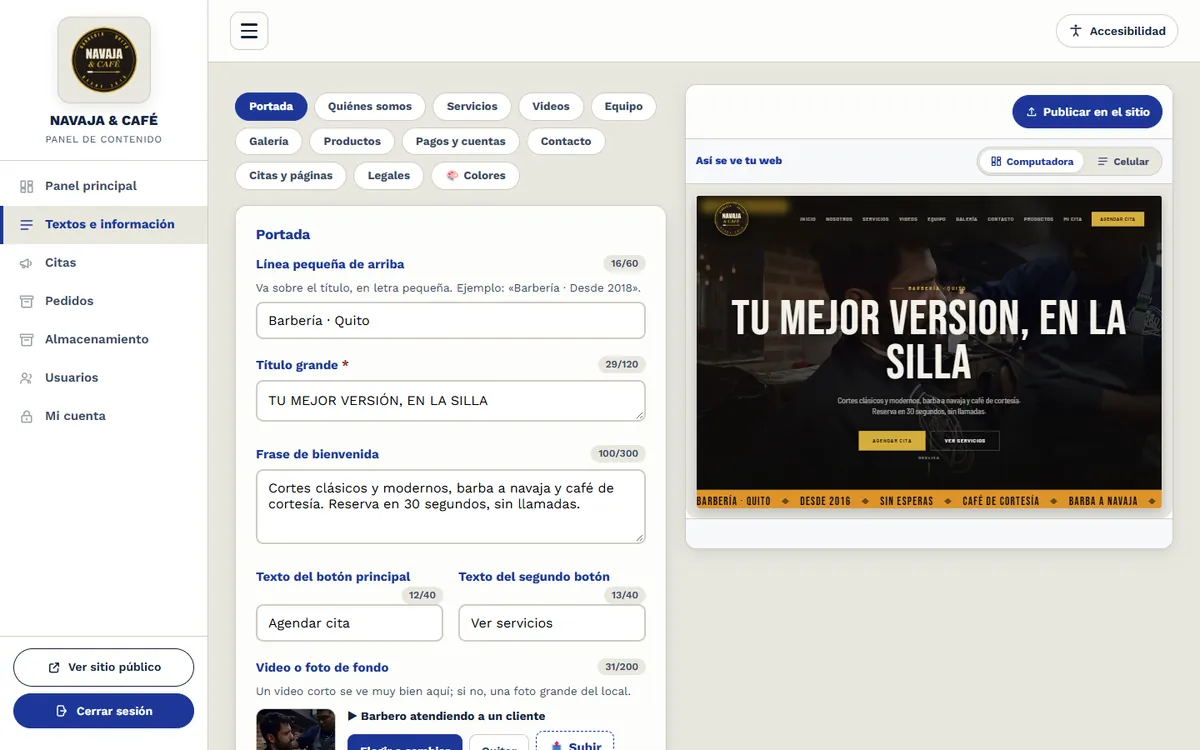1200x750 pixels.
Task: Go to Textos e información section
Action: click(104, 224)
